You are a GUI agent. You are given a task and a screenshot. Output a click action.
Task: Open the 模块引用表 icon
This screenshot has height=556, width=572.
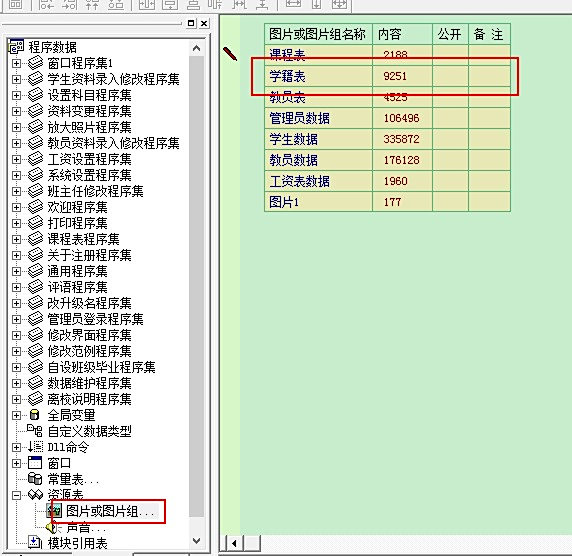click(x=35, y=543)
